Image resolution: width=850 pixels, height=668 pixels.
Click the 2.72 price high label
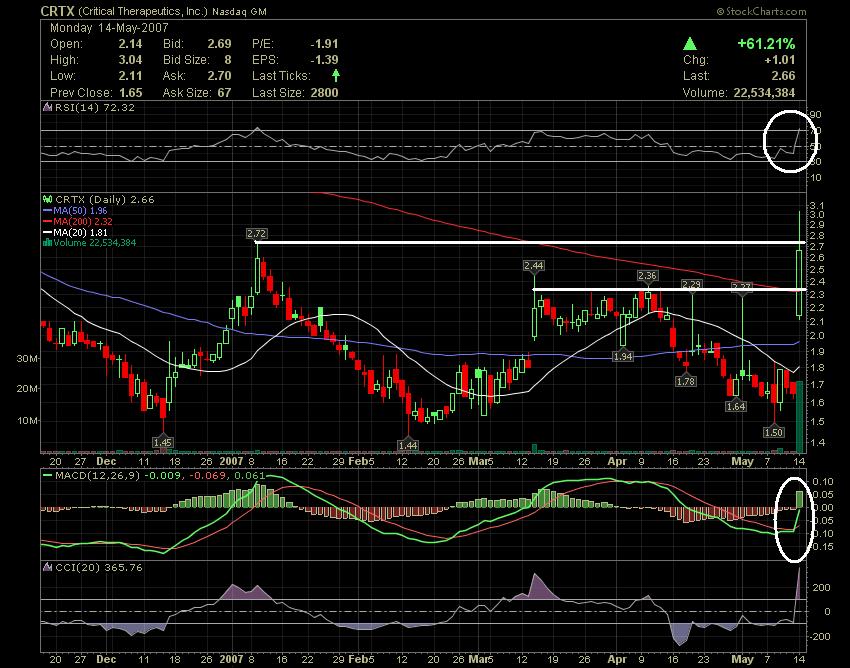[x=256, y=234]
